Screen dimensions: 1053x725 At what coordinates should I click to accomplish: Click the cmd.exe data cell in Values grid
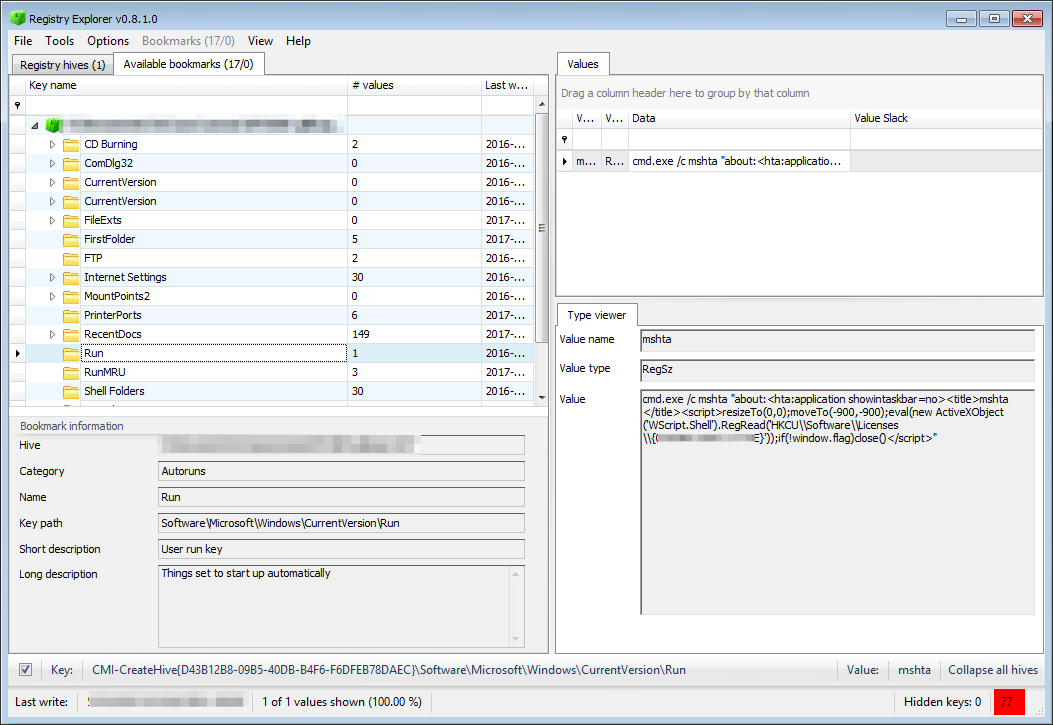click(x=739, y=161)
